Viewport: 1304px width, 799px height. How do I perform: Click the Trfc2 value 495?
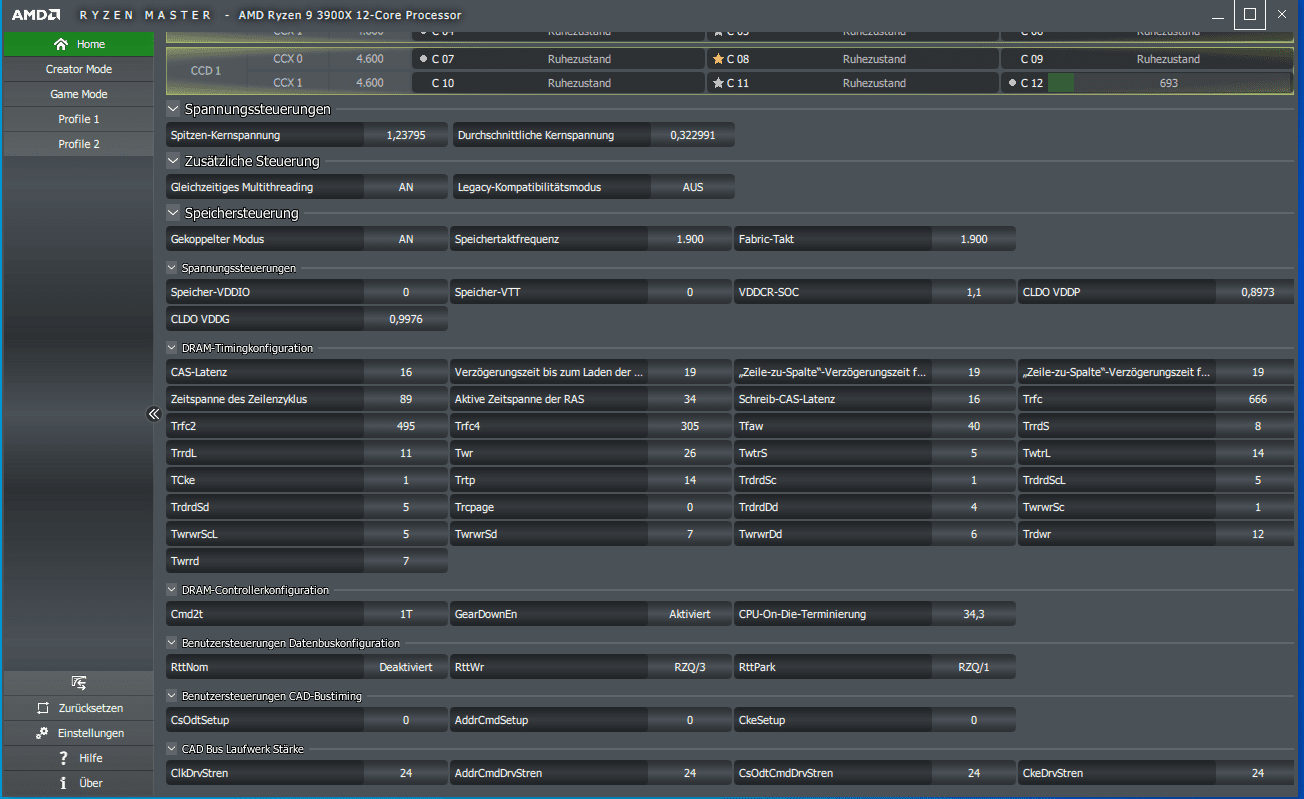406,426
